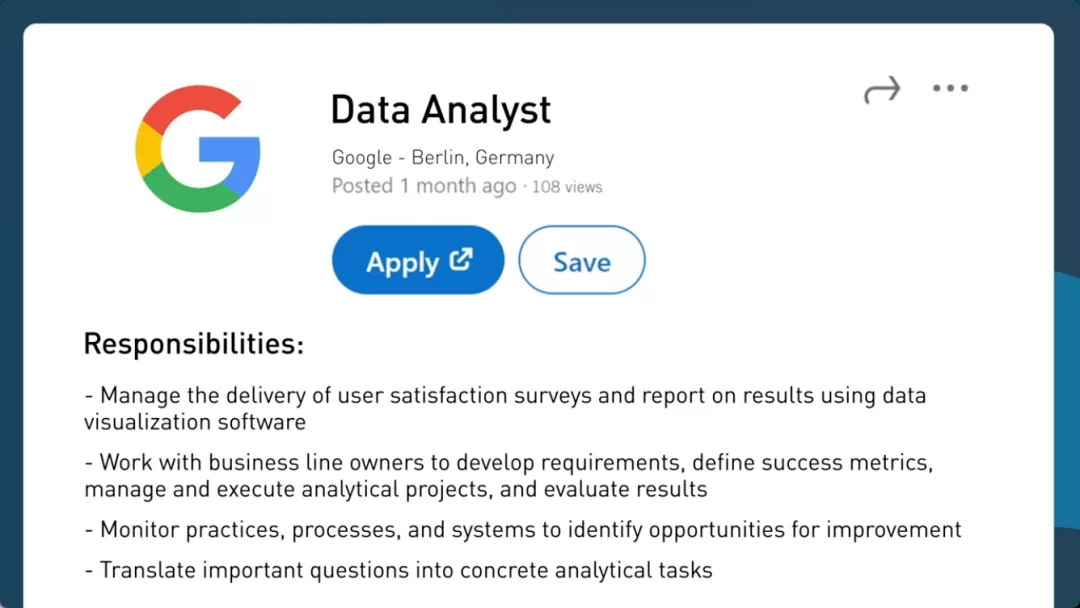Screen dimensions: 1080x608
Task: Click the Google logo
Action: pyautogui.click(x=198, y=149)
